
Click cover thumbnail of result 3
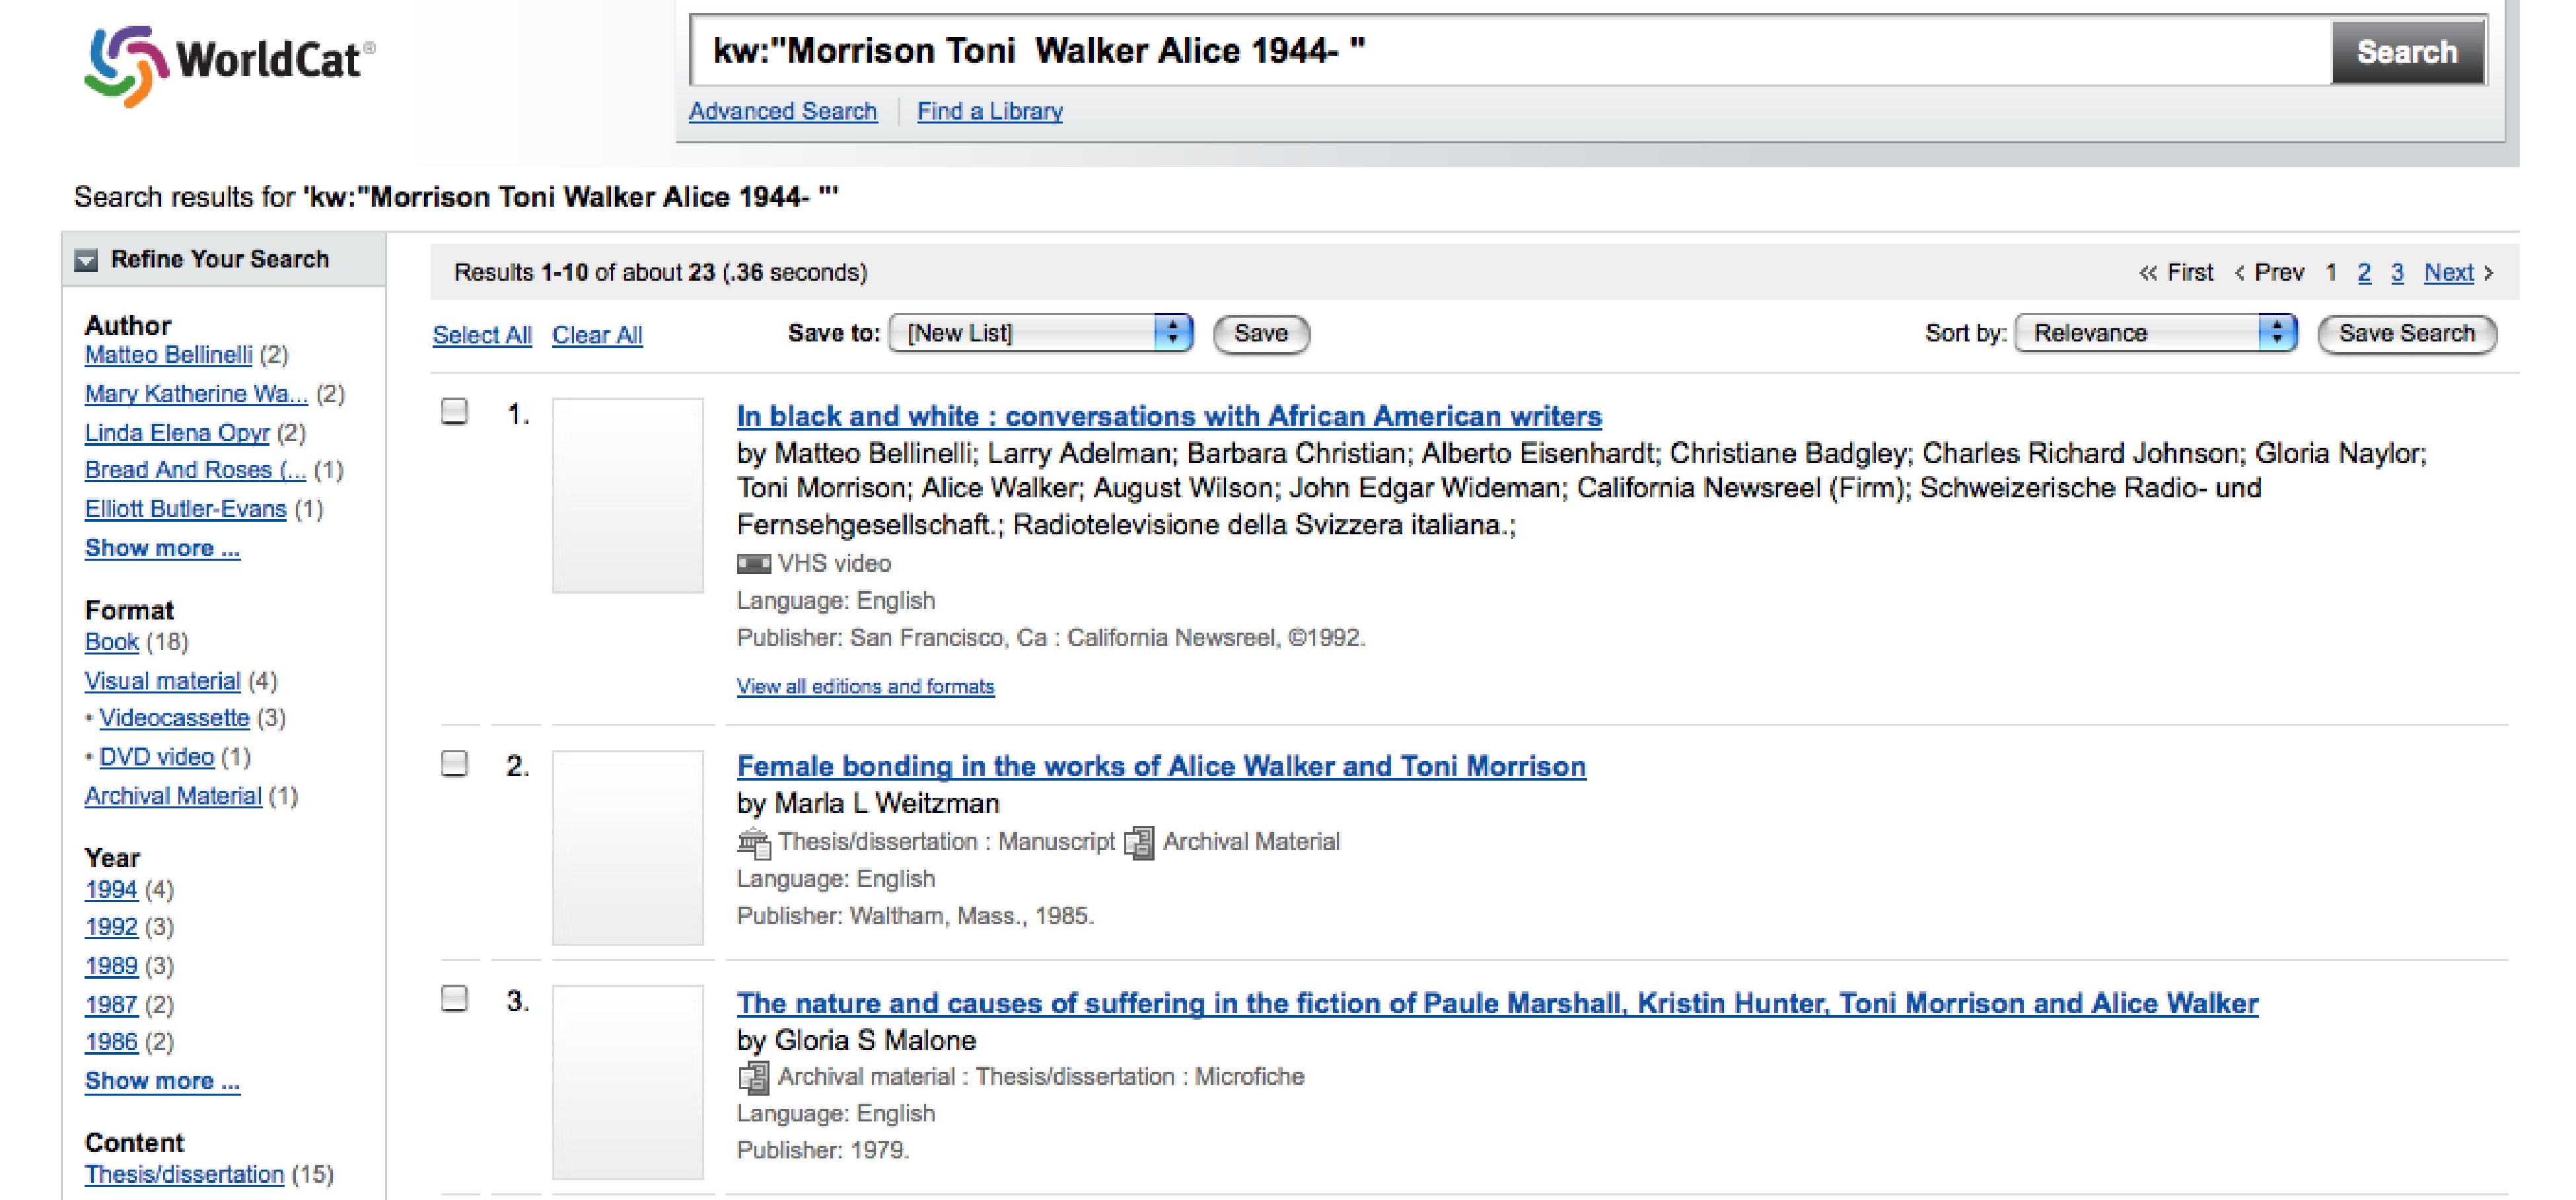click(x=628, y=1083)
